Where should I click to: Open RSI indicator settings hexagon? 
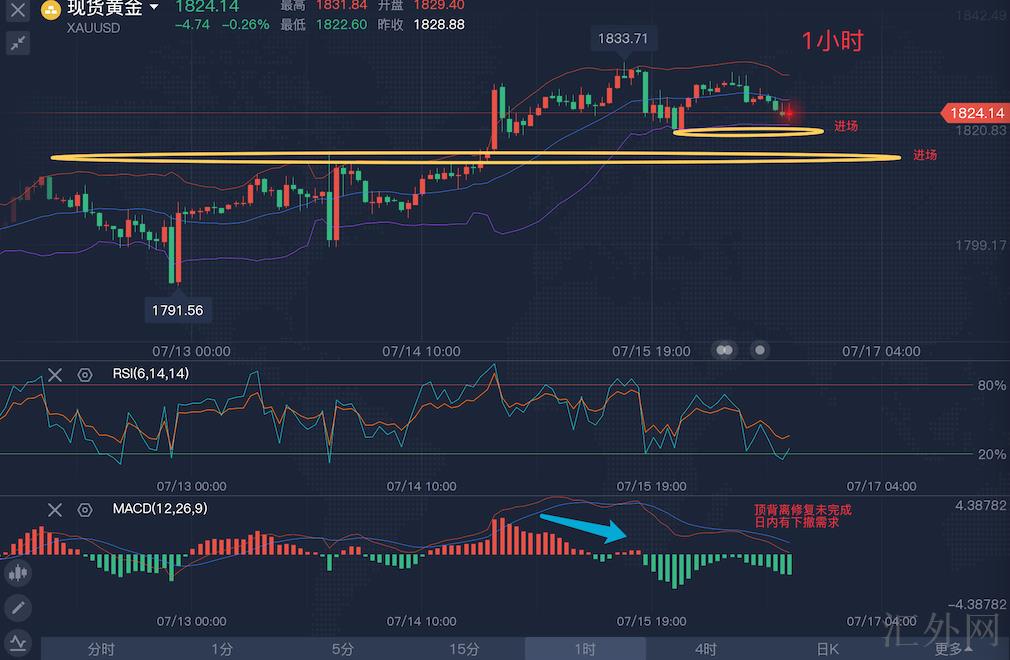point(85,374)
